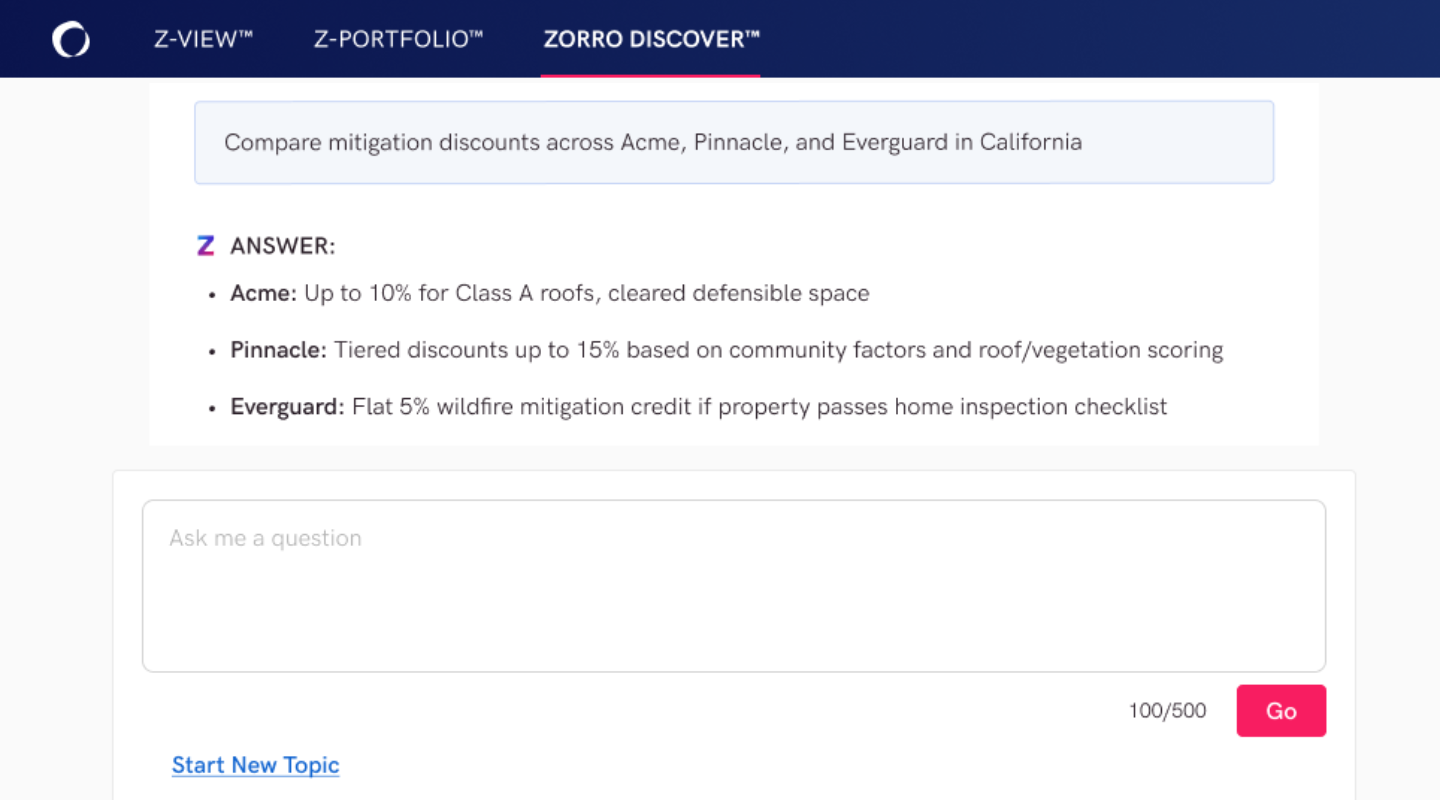Click the circular Zorro logo icon
The height and width of the screenshot is (800, 1440).
pyautogui.click(x=71, y=40)
